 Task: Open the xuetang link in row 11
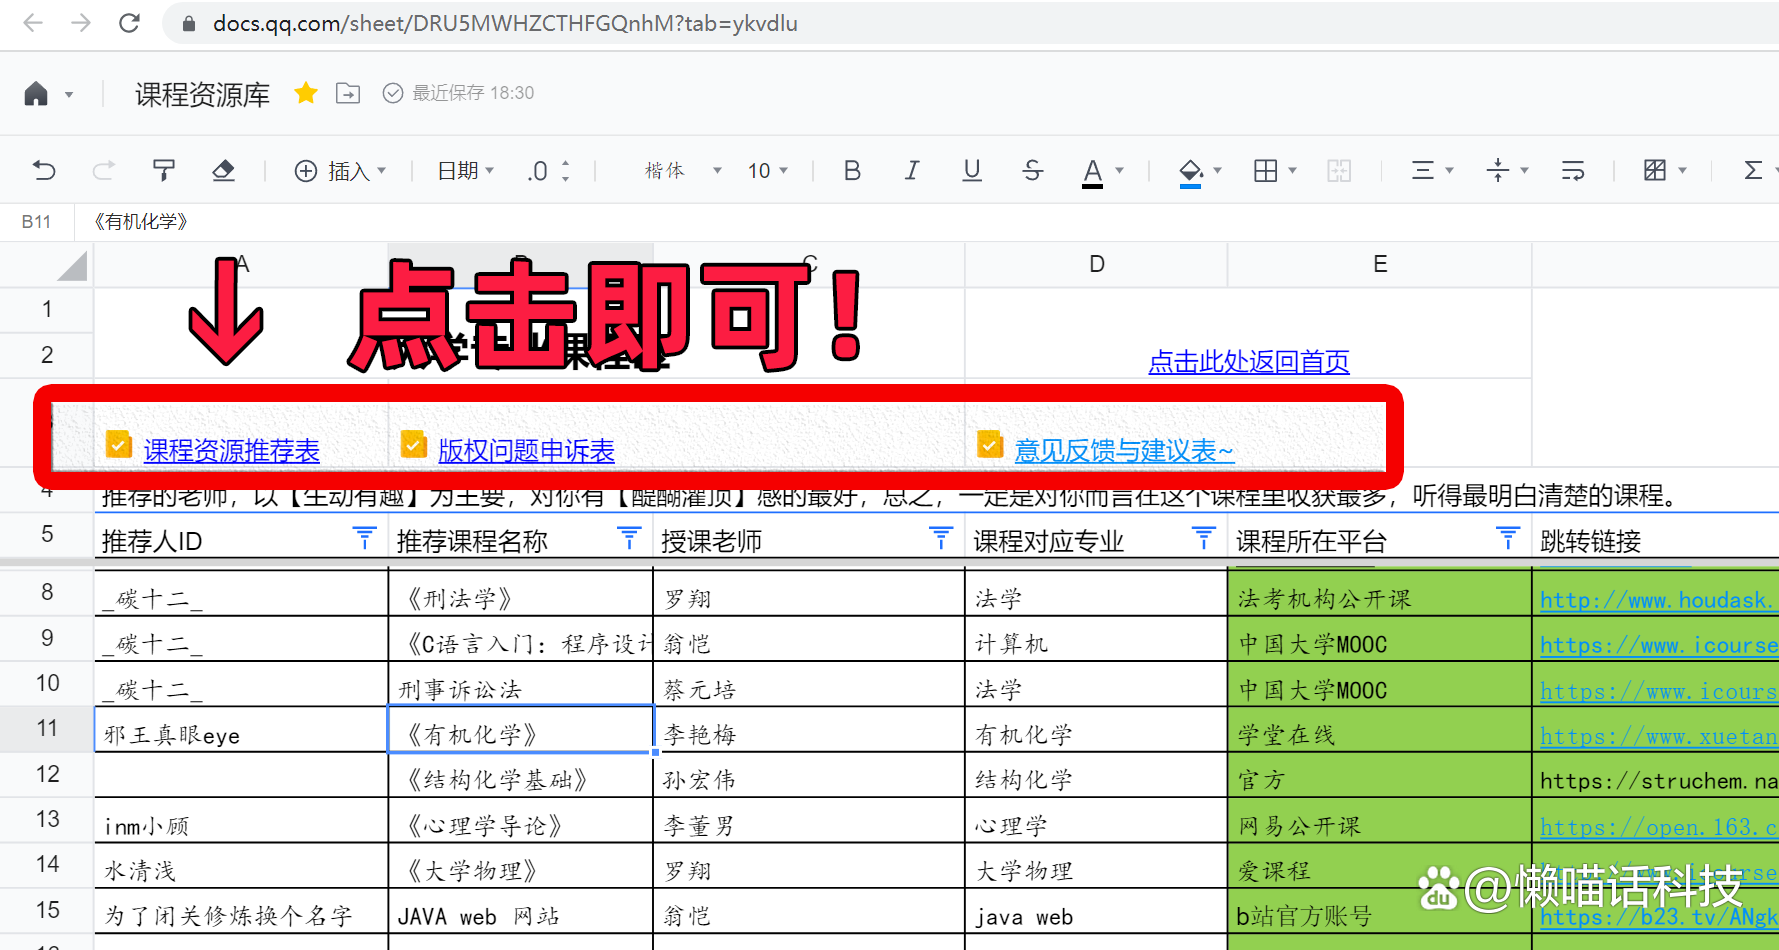(x=1658, y=737)
